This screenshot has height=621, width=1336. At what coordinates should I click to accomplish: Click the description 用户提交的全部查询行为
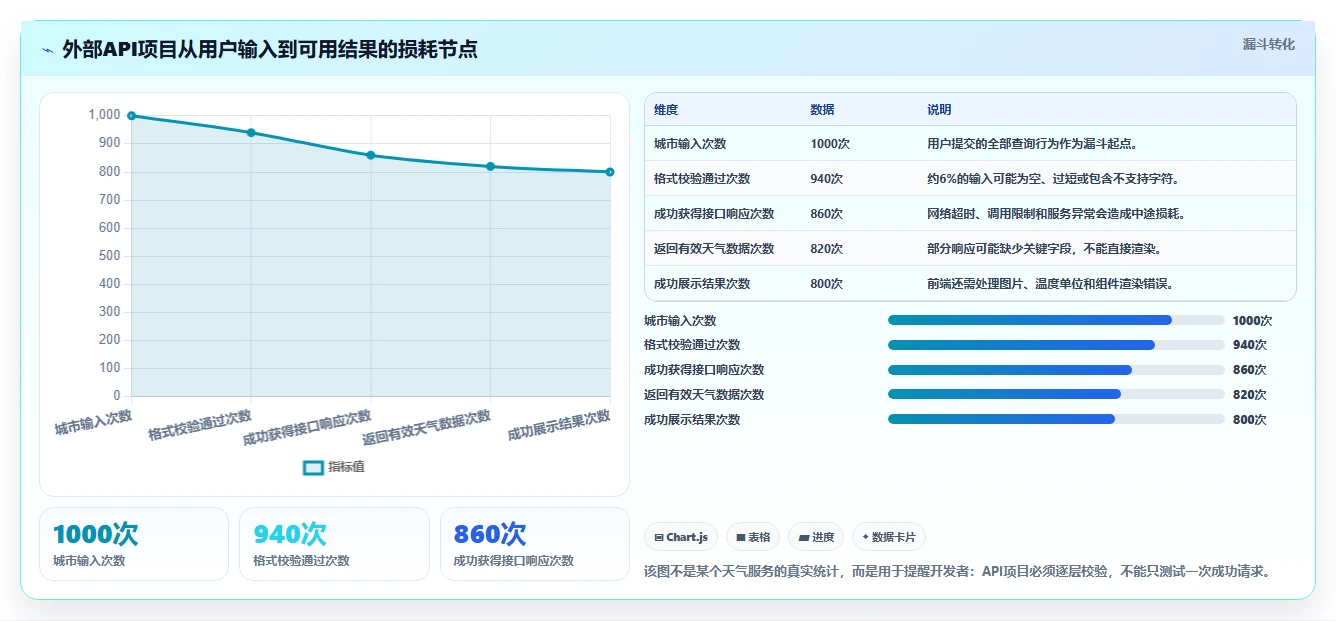coord(1032,144)
